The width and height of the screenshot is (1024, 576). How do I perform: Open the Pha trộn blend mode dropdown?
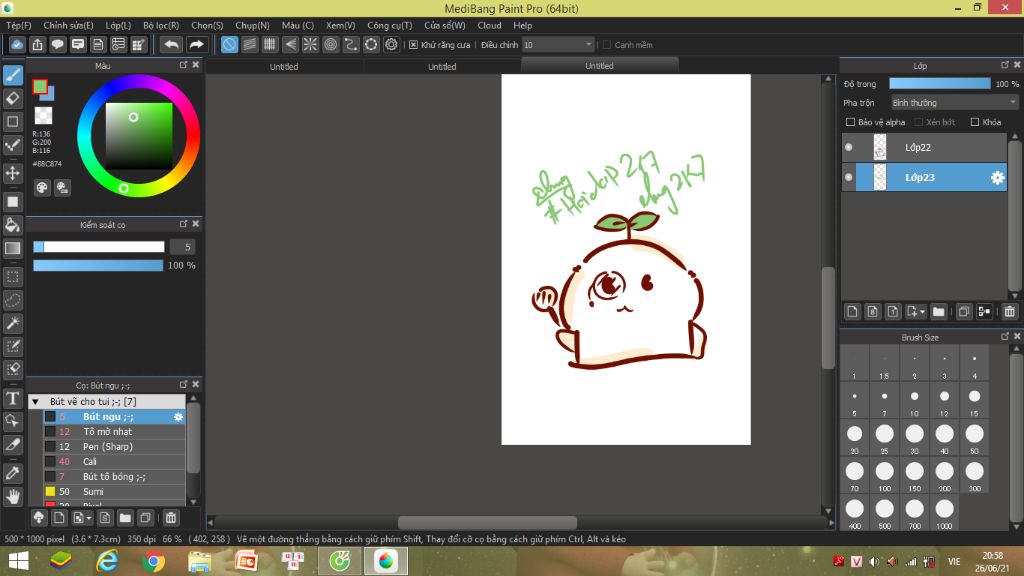[x=954, y=103]
